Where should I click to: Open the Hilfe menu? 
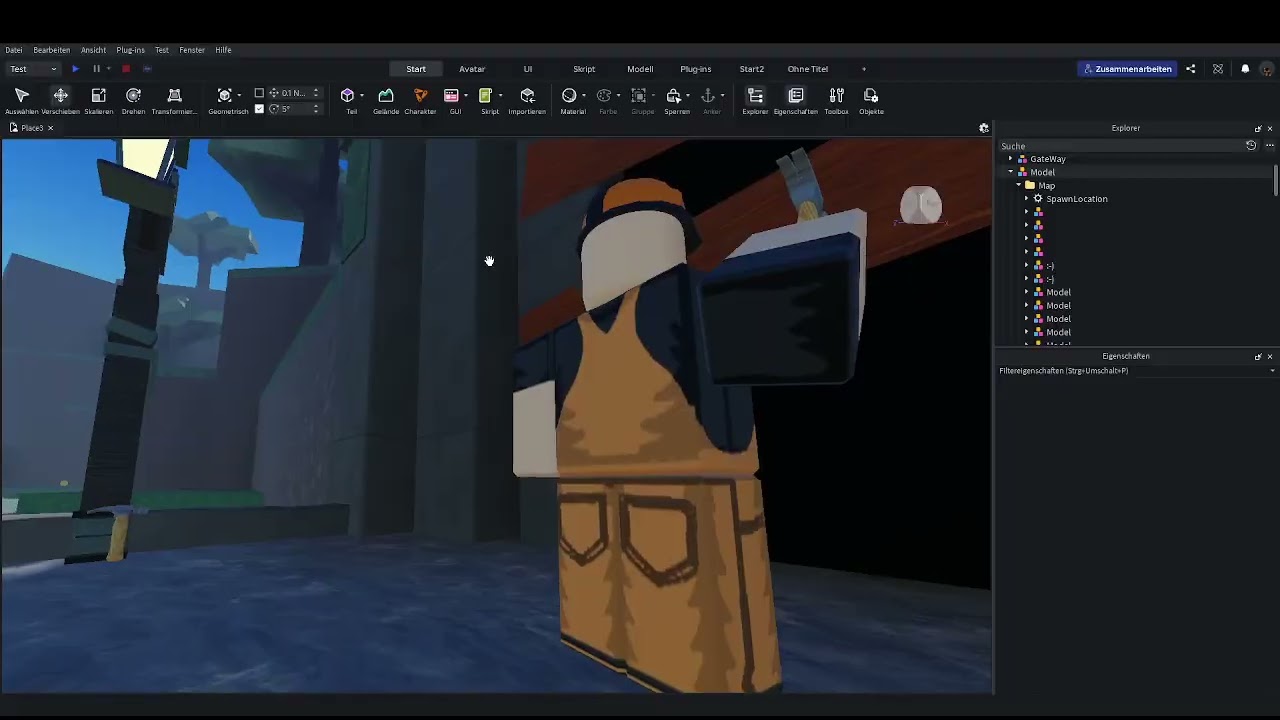click(223, 50)
